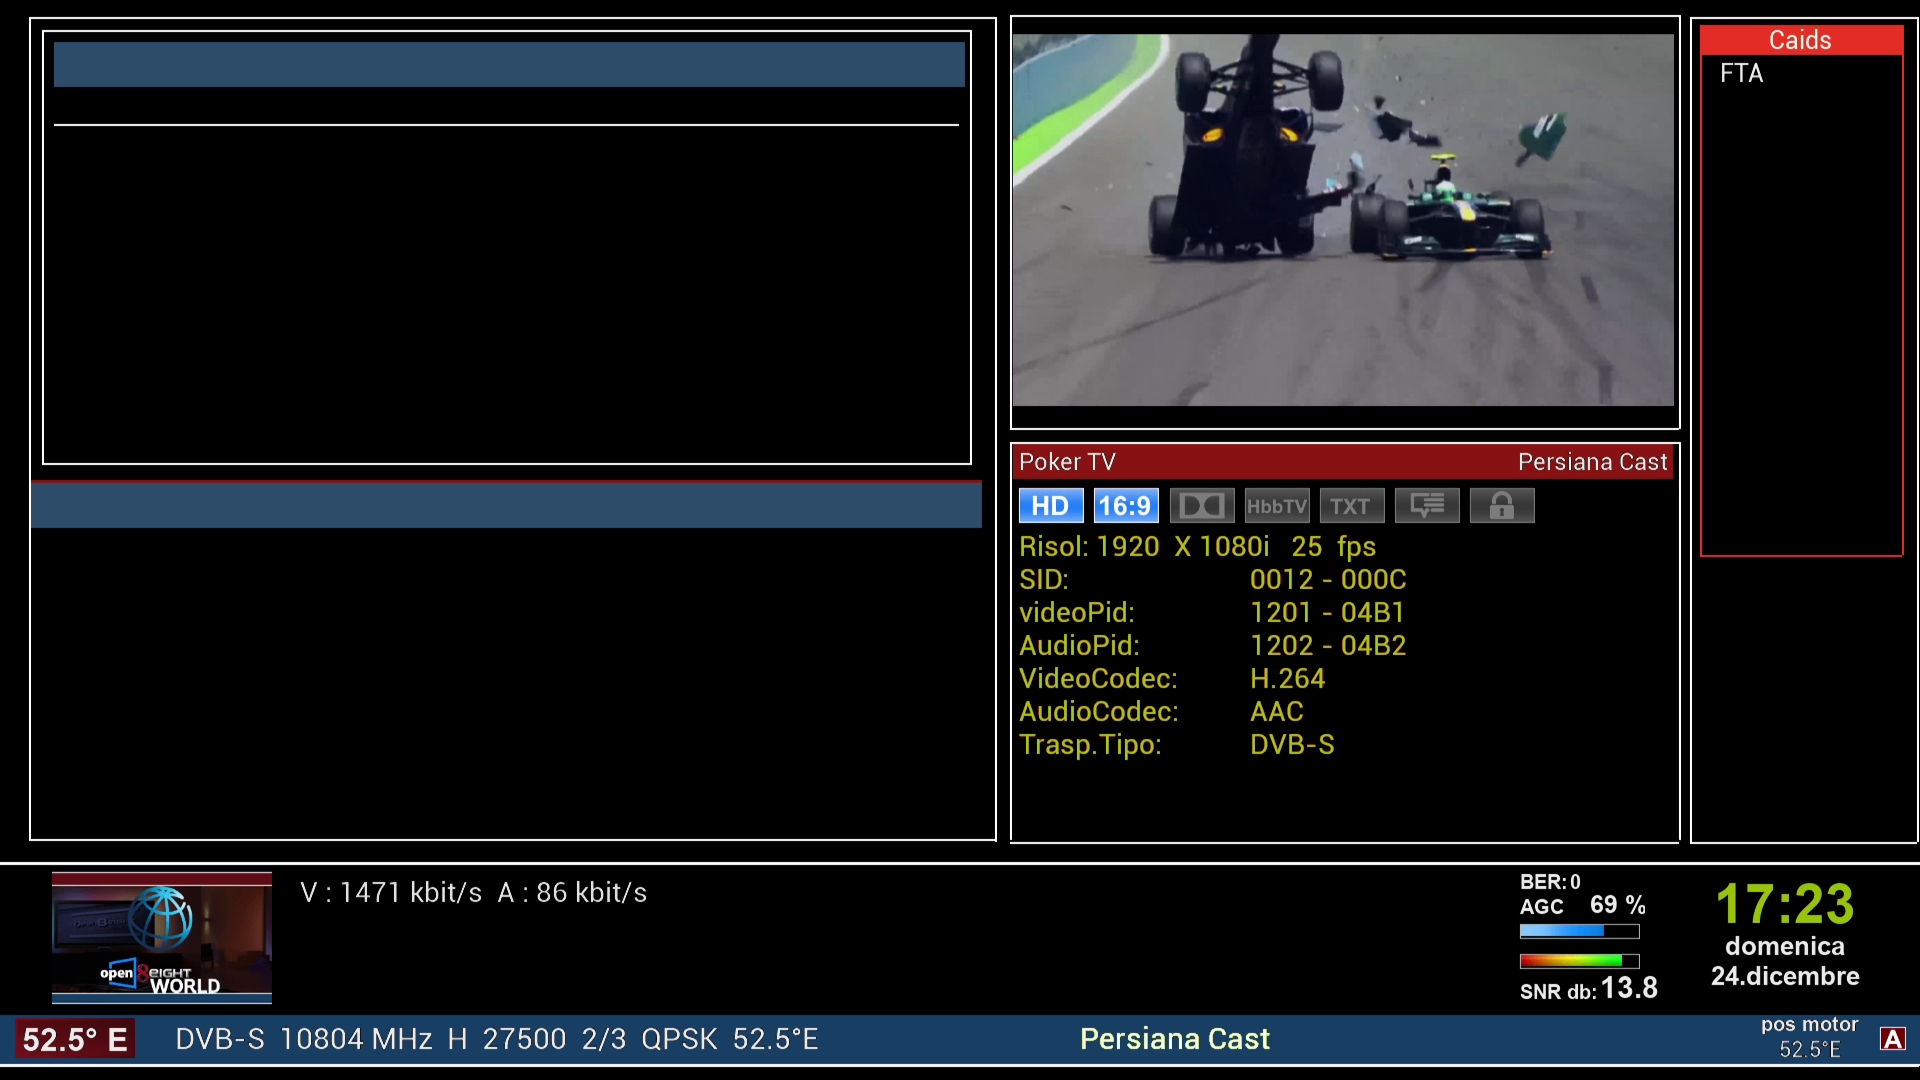The image size is (1920, 1080).
Task: Click the Trasp.Tipo: label
Action: (x=1090, y=745)
